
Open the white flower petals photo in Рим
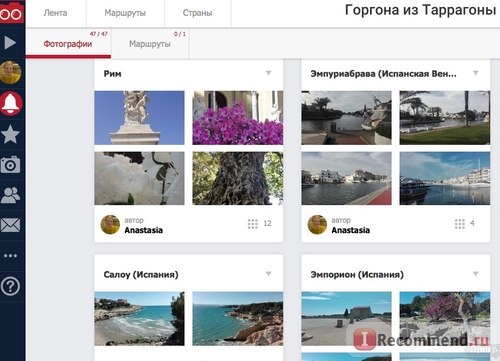139,178
